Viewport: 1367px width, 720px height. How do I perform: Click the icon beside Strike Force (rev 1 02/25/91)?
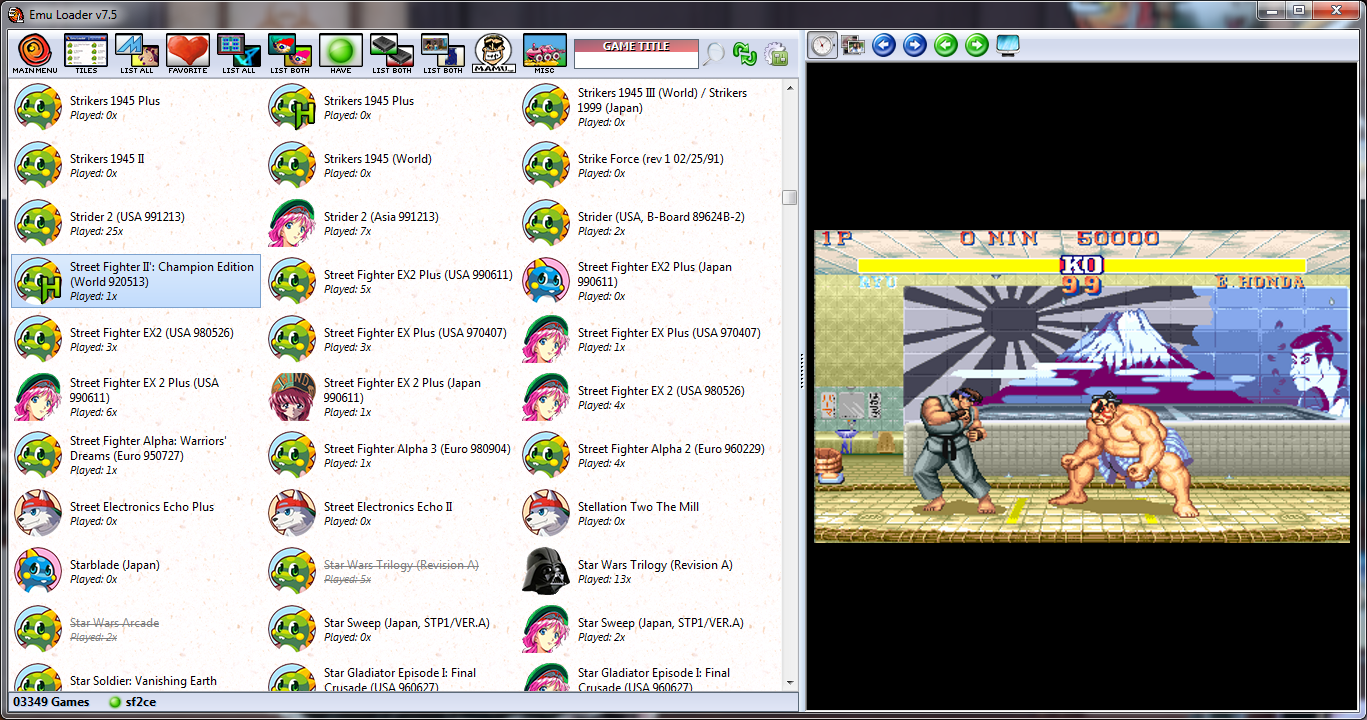(546, 166)
